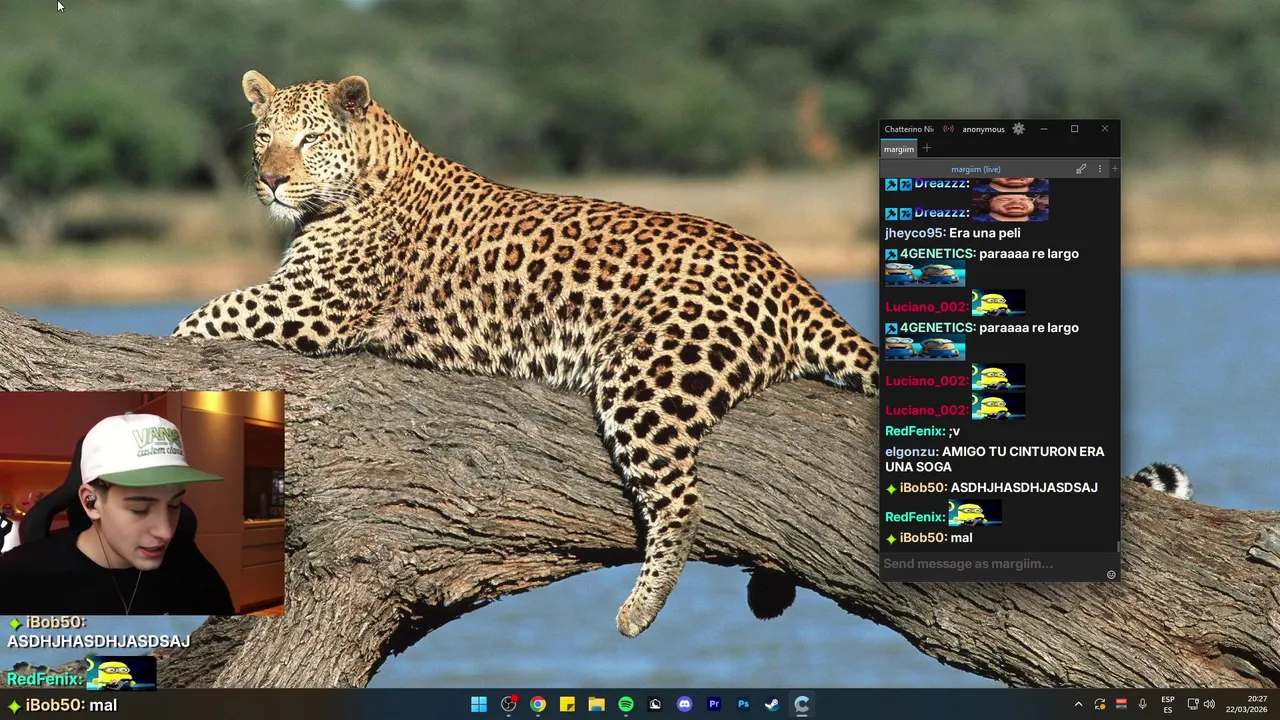This screenshot has height=720, width=1280.
Task: Open OBS Studio from the taskbar
Action: [x=508, y=705]
